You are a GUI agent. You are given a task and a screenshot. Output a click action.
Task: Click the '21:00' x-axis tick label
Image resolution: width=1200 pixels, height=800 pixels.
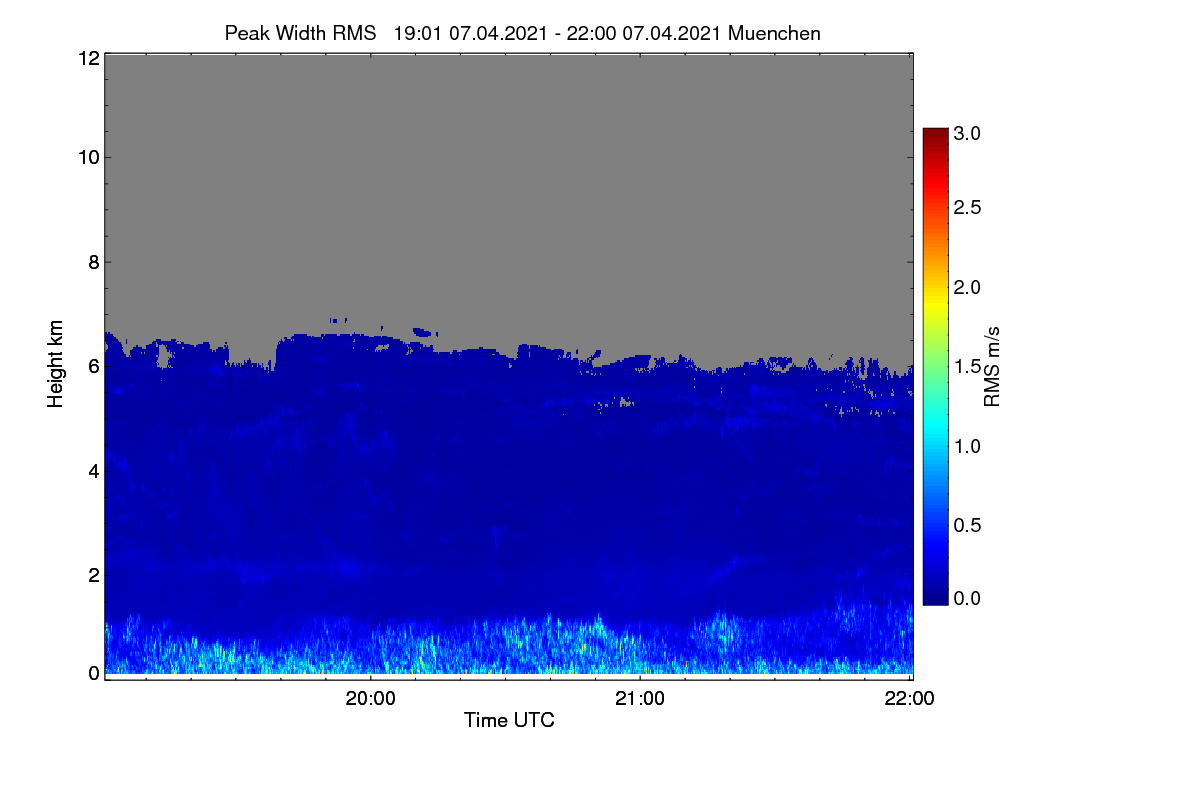click(x=640, y=699)
